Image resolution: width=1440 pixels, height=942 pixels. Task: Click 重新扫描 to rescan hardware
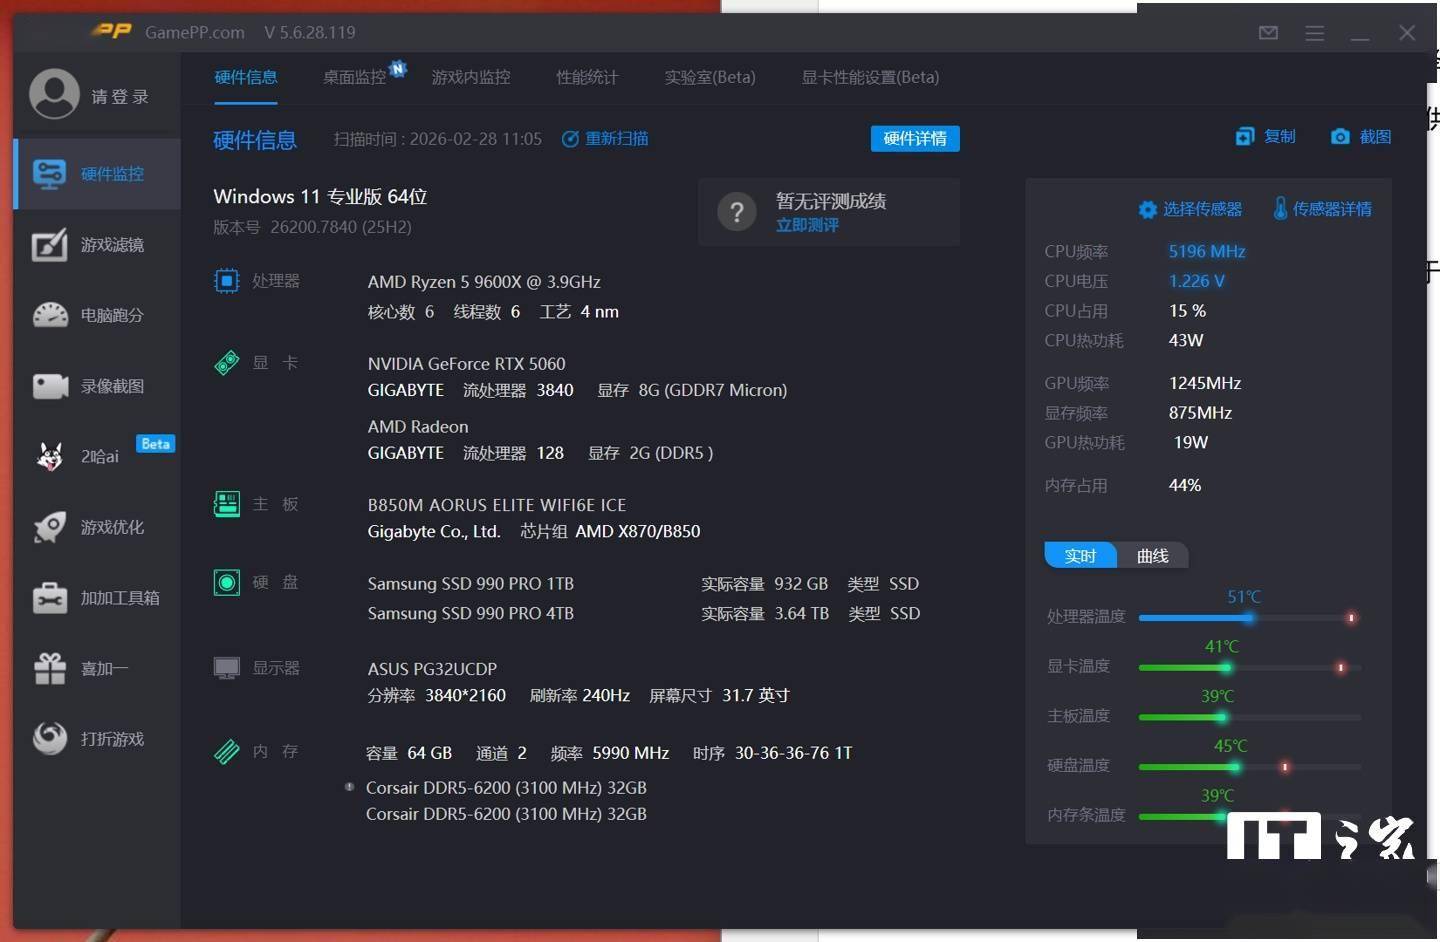pyautogui.click(x=606, y=139)
